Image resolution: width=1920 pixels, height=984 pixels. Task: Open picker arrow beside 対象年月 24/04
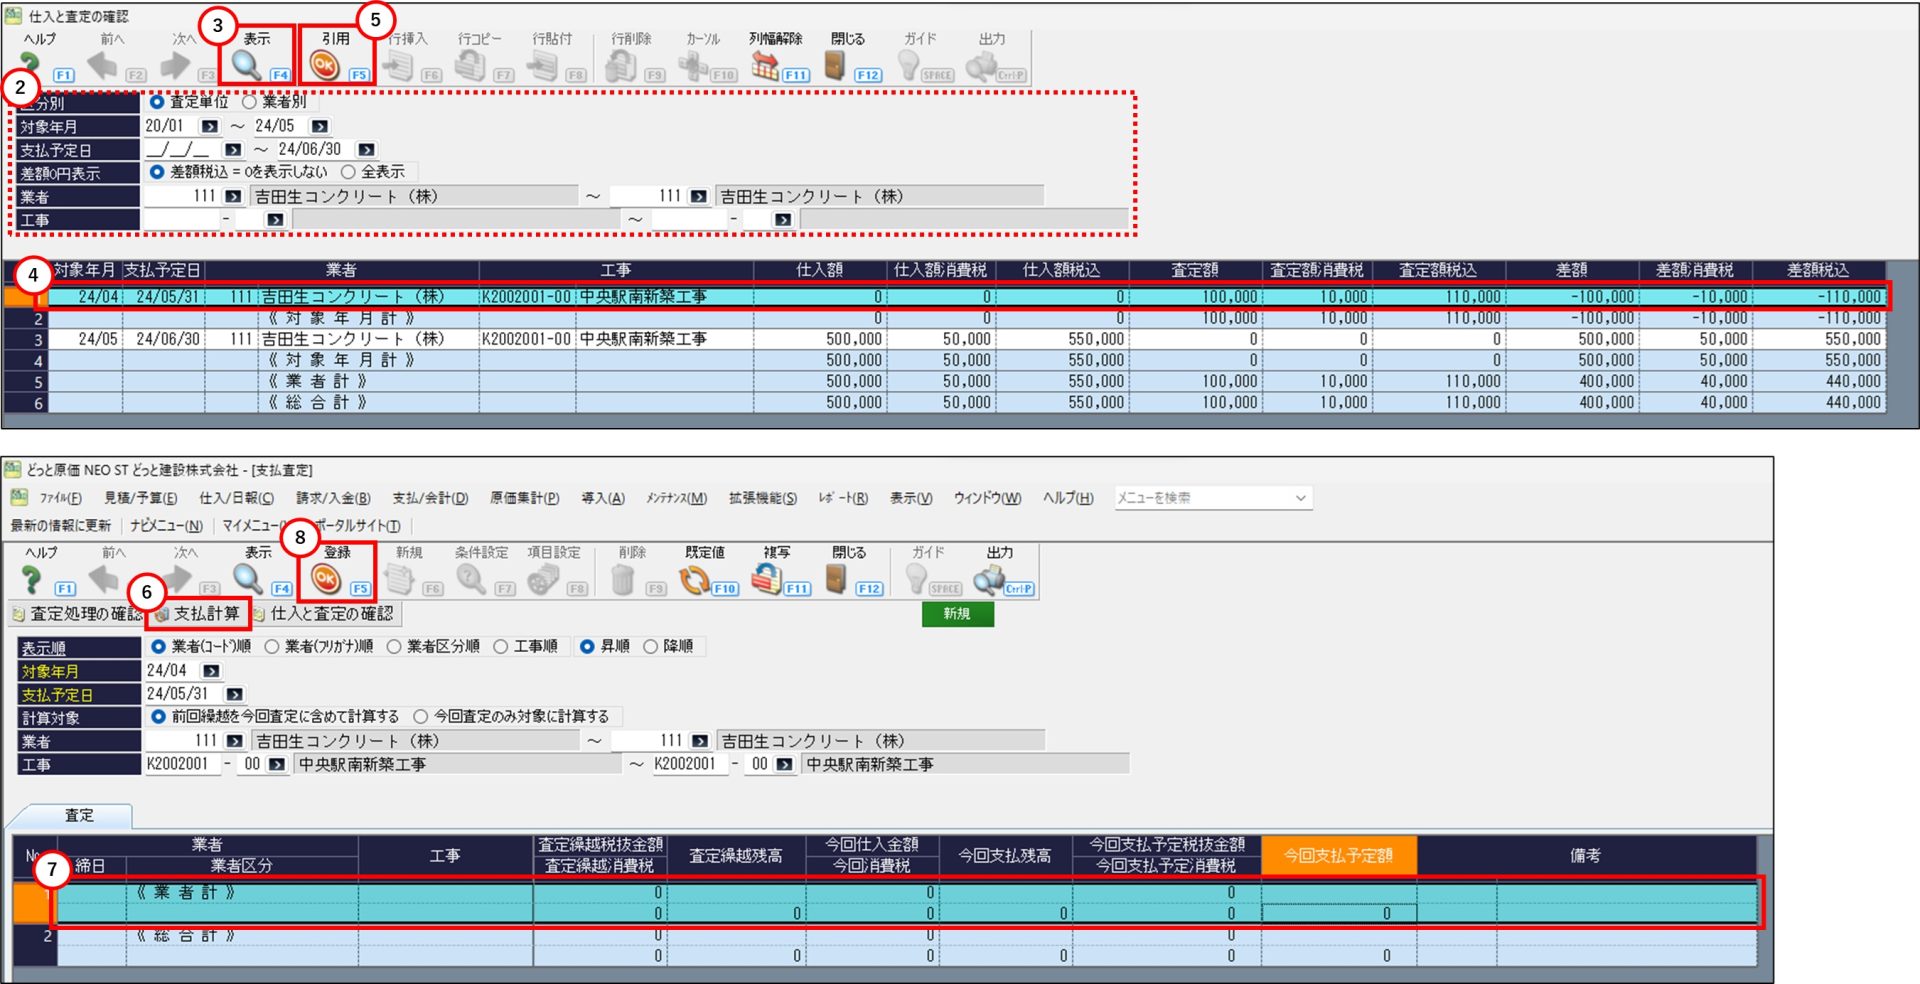point(211,671)
